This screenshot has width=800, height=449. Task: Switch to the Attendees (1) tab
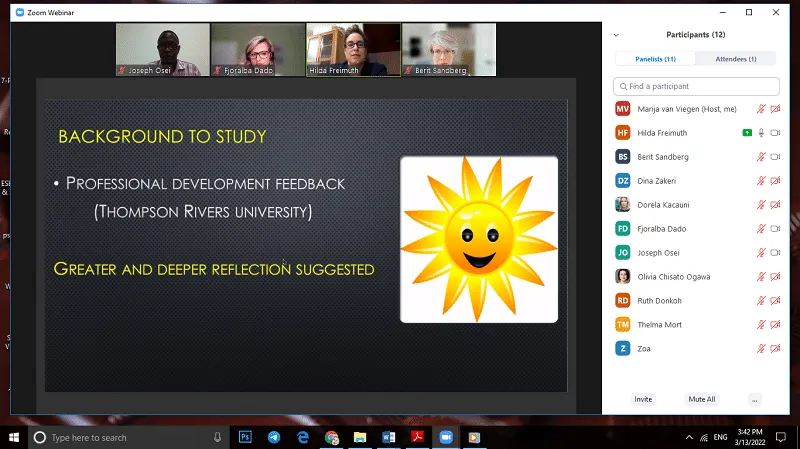click(x=736, y=59)
